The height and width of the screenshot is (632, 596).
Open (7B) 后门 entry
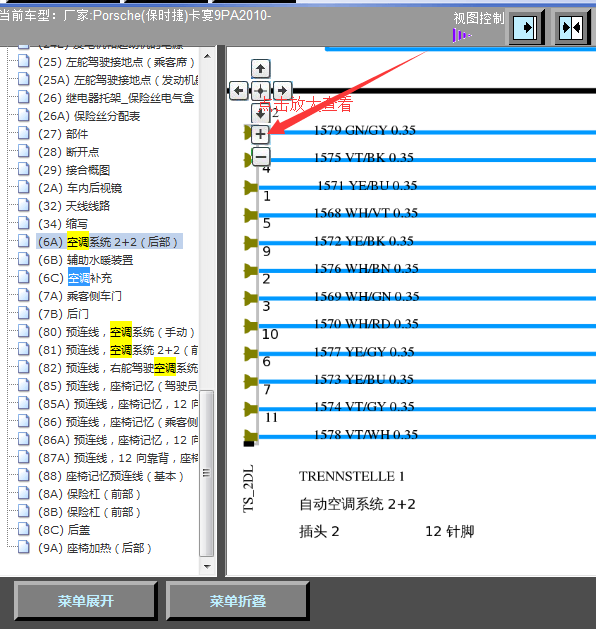click(x=63, y=314)
